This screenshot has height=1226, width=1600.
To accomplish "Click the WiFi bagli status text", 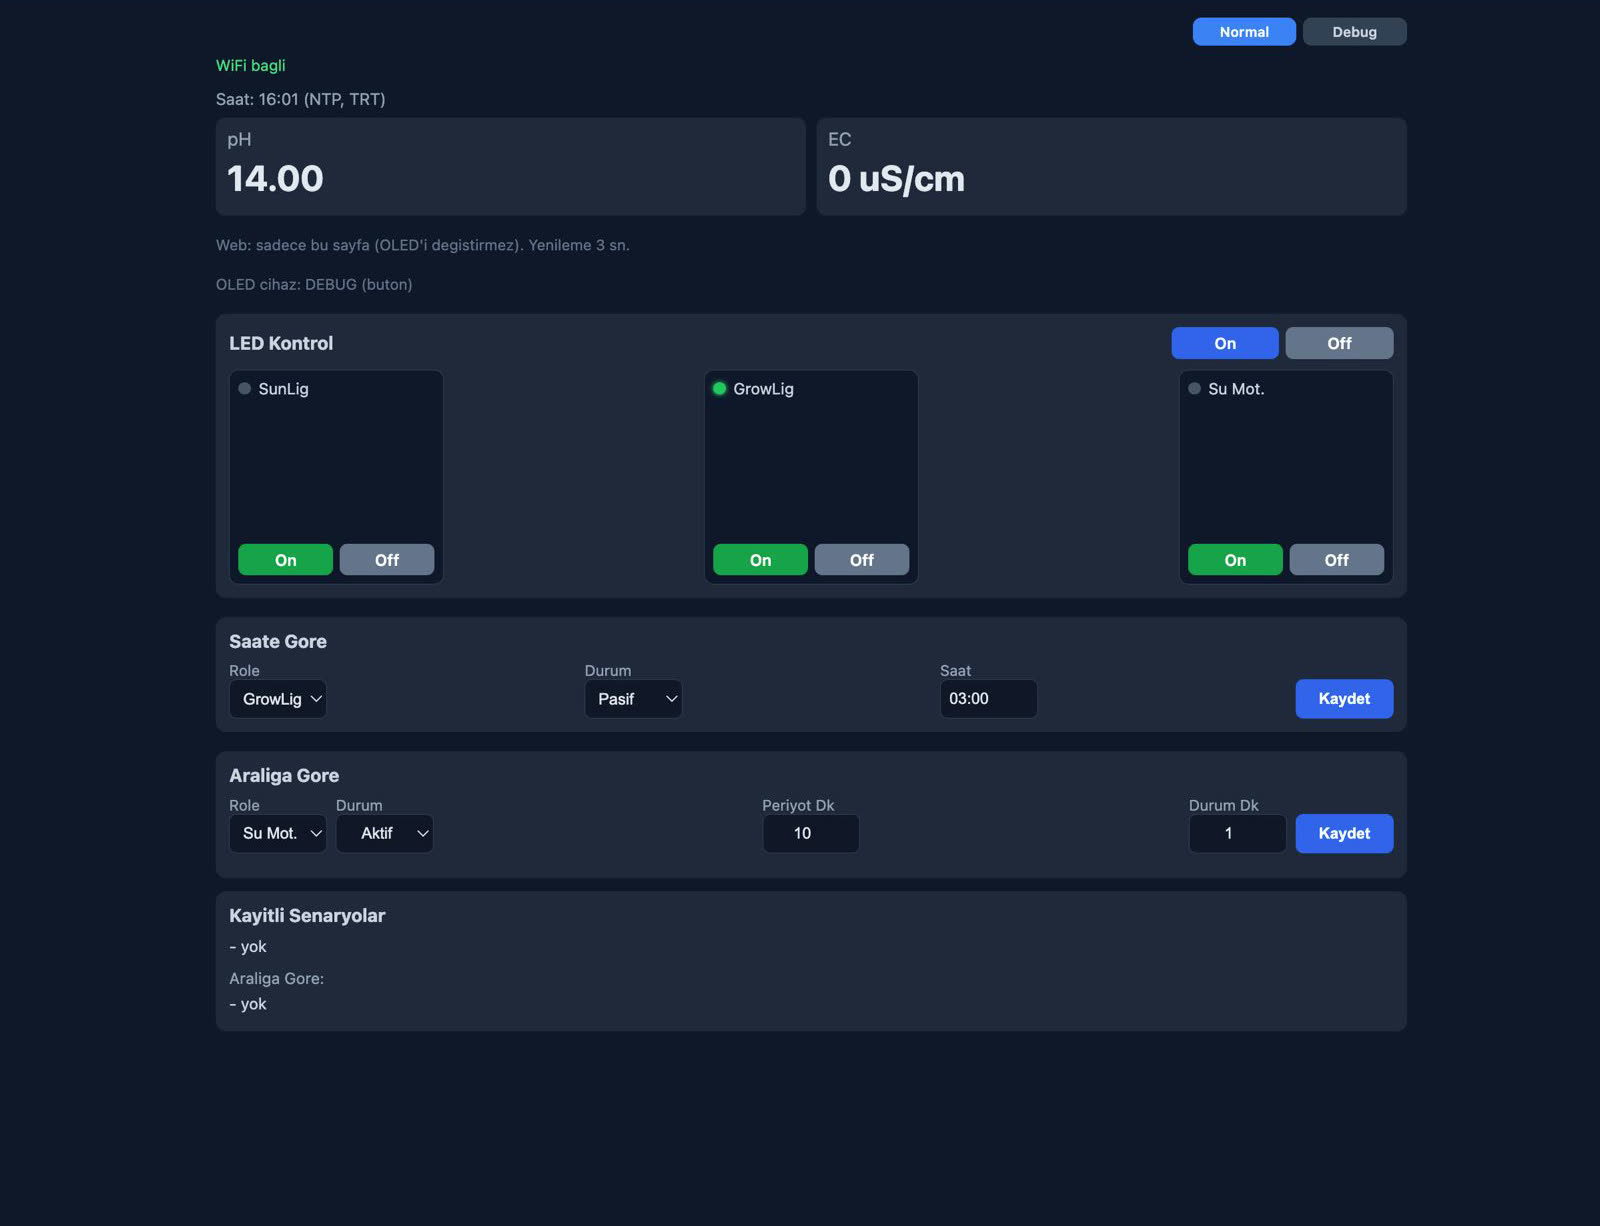I will click(251, 65).
